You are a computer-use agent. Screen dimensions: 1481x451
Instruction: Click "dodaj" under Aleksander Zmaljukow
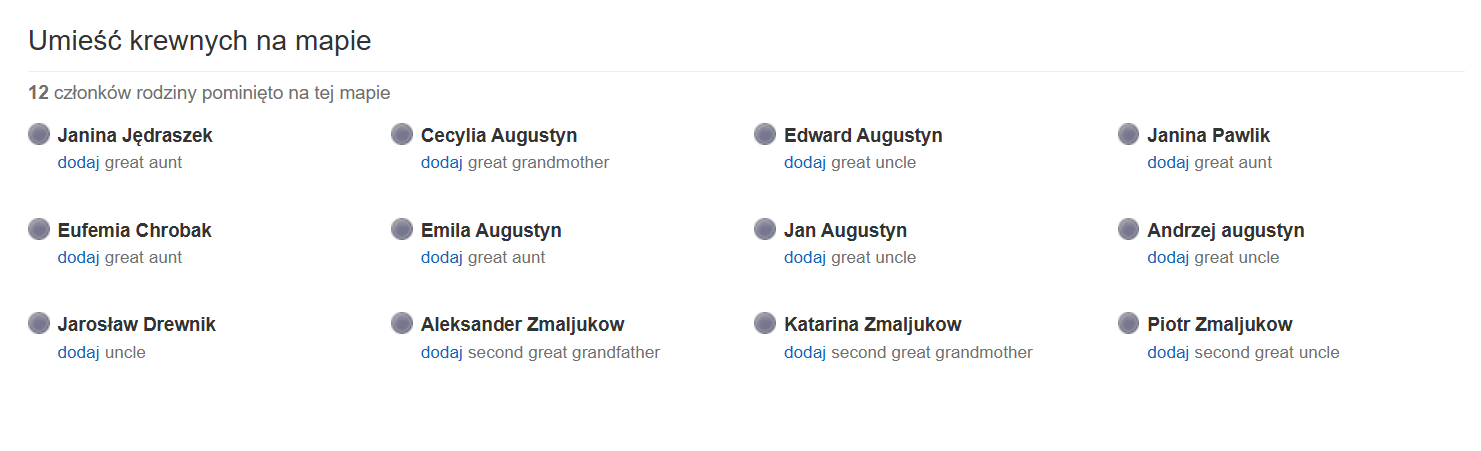click(442, 352)
